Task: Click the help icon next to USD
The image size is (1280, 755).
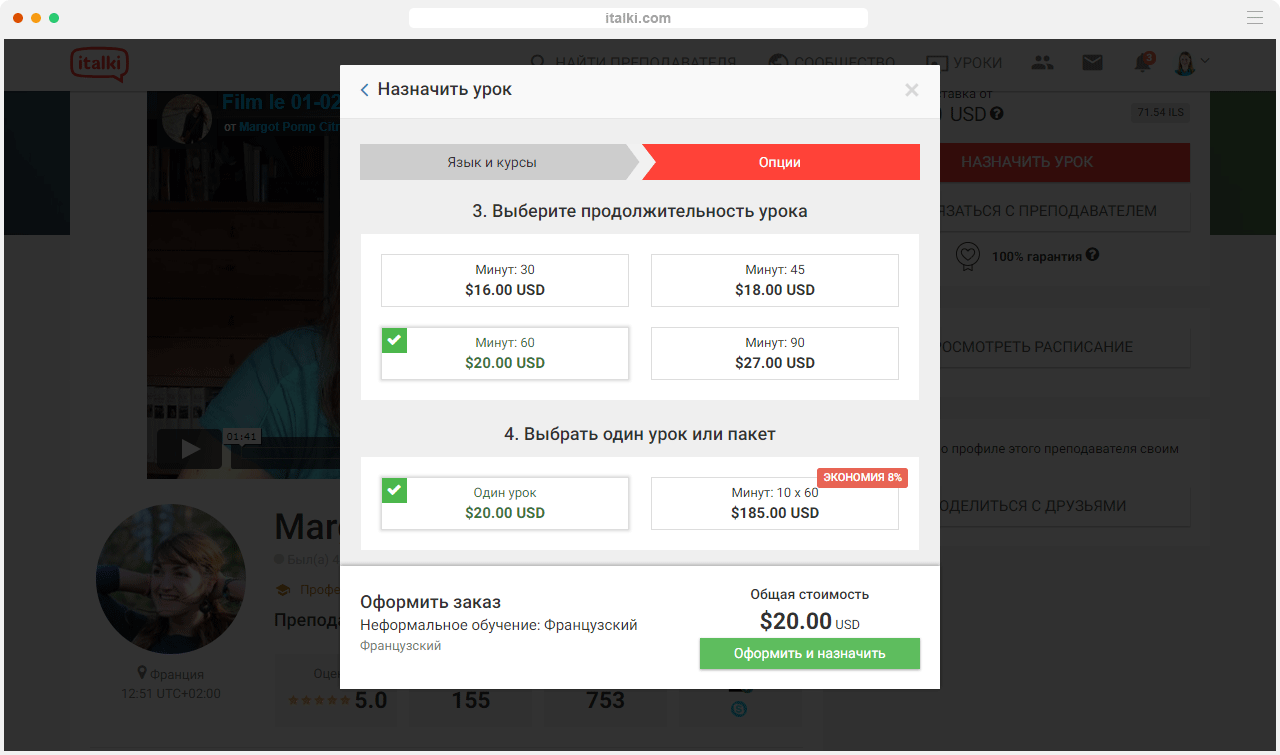Action: click(x=996, y=114)
